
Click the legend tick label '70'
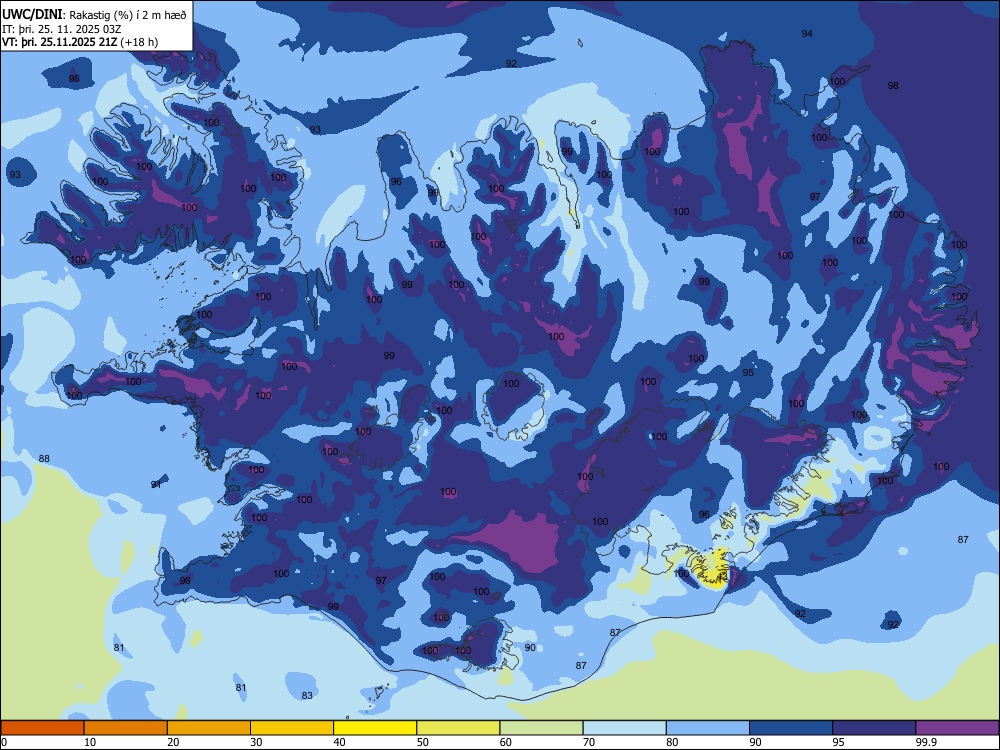(x=589, y=742)
